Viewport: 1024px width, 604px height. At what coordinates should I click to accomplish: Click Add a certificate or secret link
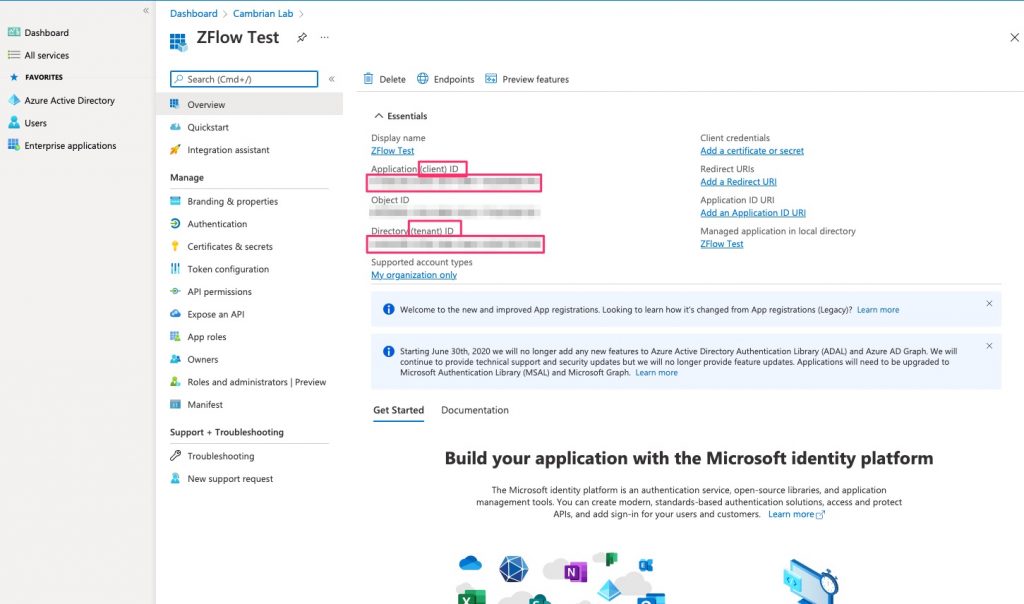coord(752,150)
